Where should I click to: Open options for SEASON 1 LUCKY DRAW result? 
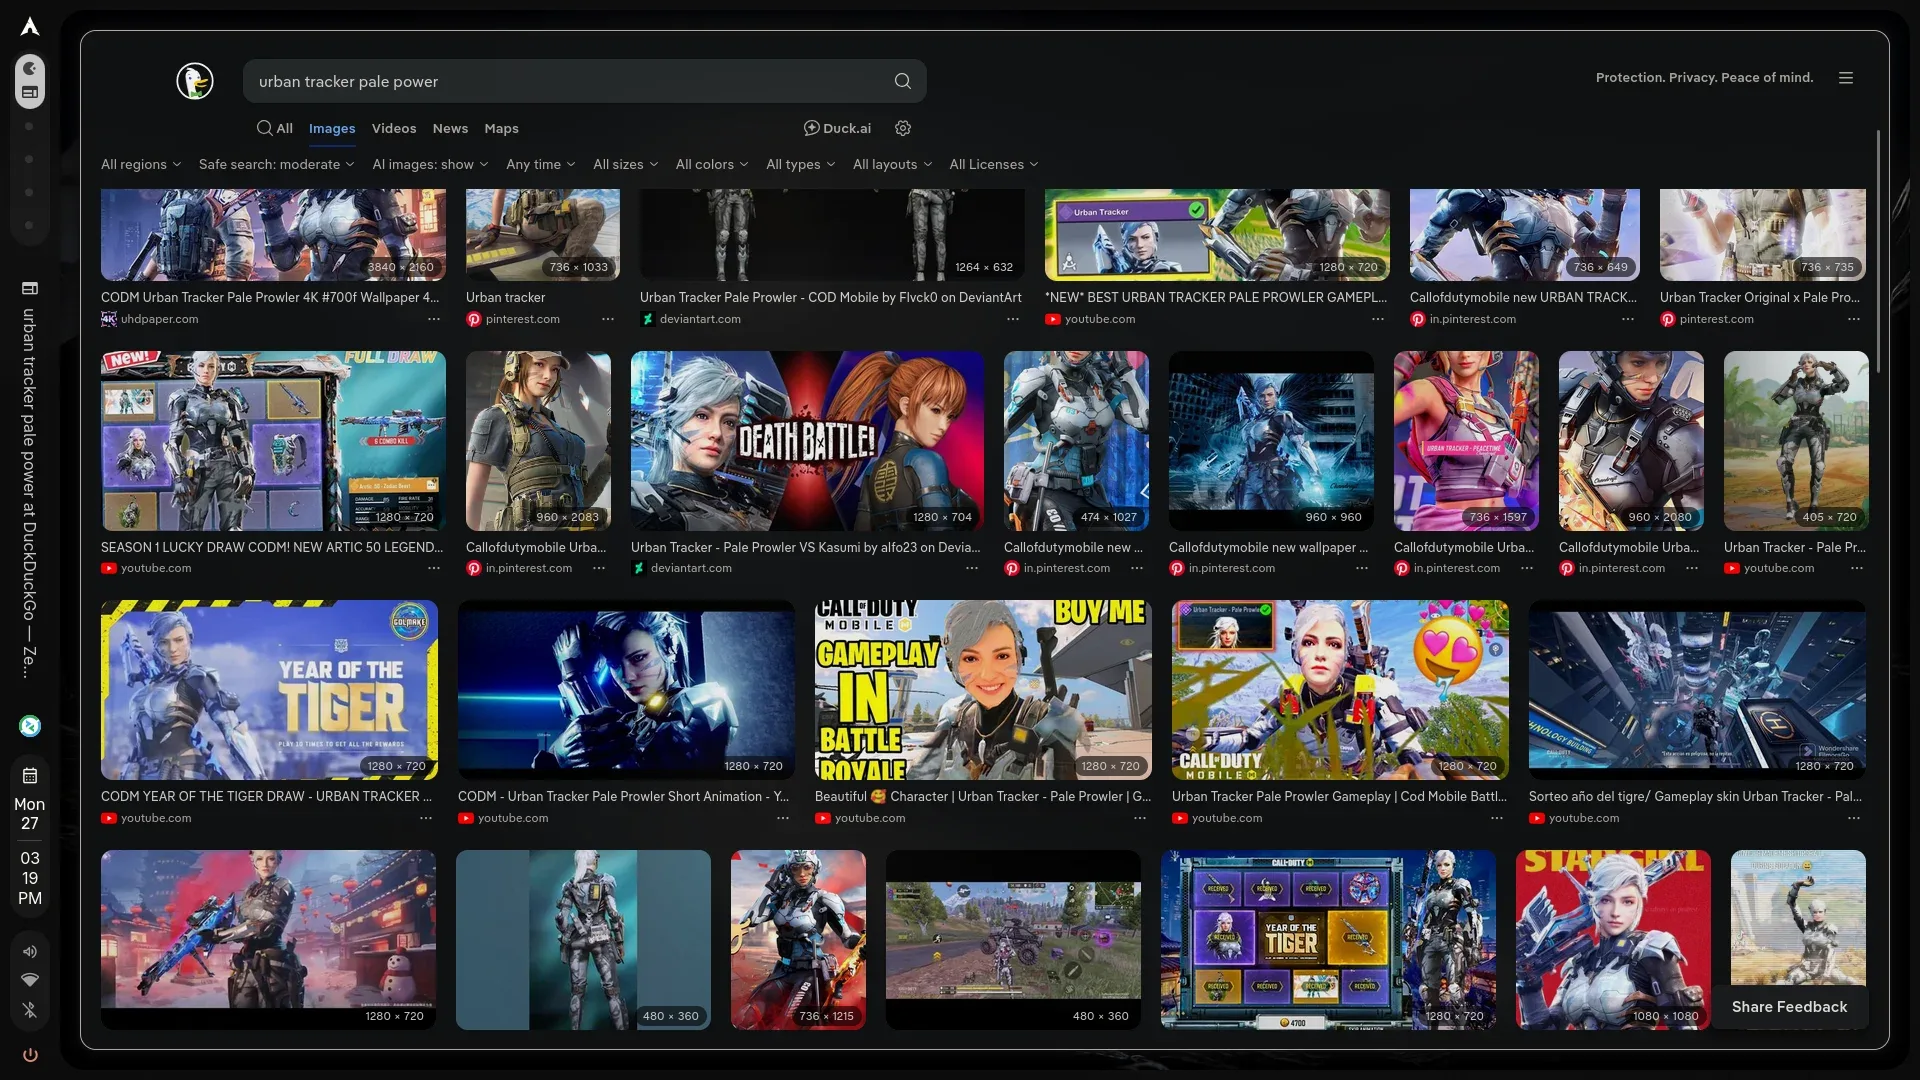click(x=434, y=568)
